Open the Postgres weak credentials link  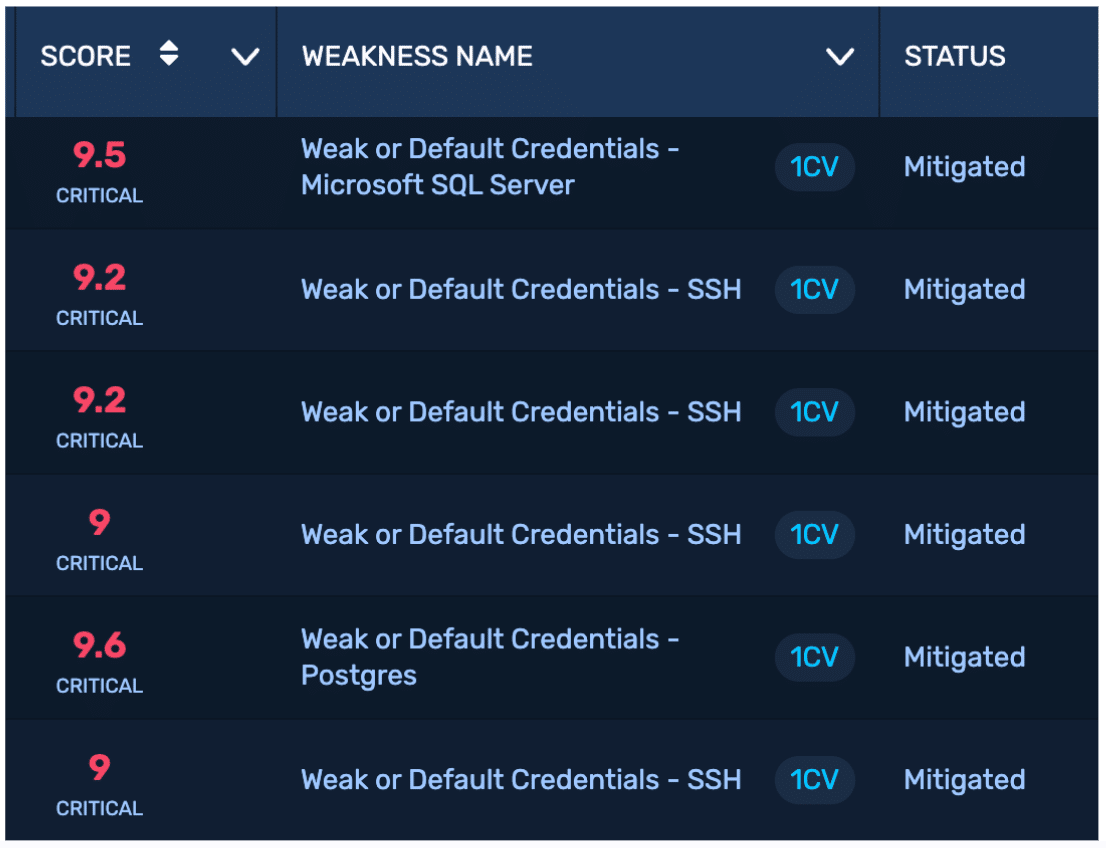point(489,657)
